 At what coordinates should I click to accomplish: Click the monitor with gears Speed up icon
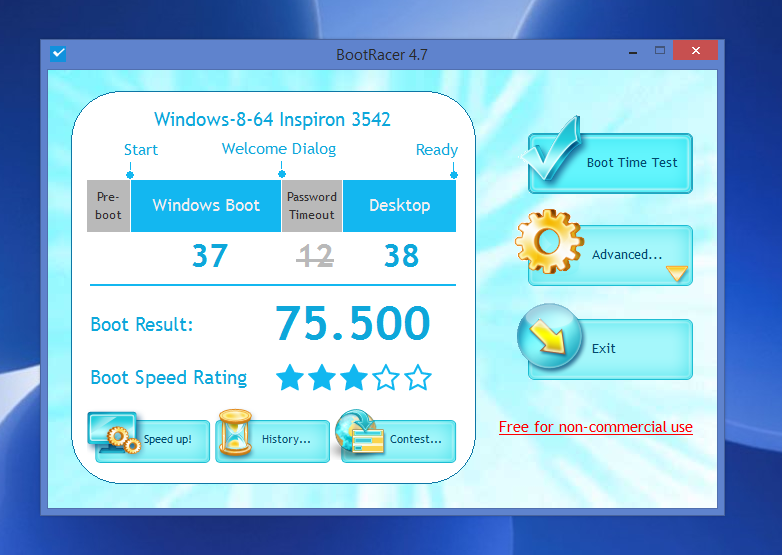click(x=114, y=432)
